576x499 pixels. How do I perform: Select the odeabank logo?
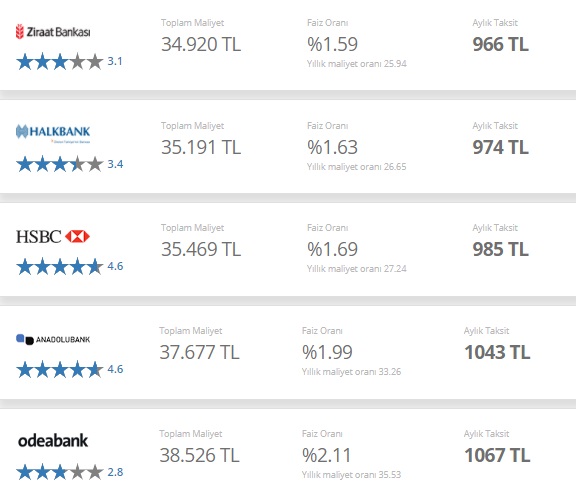53,440
